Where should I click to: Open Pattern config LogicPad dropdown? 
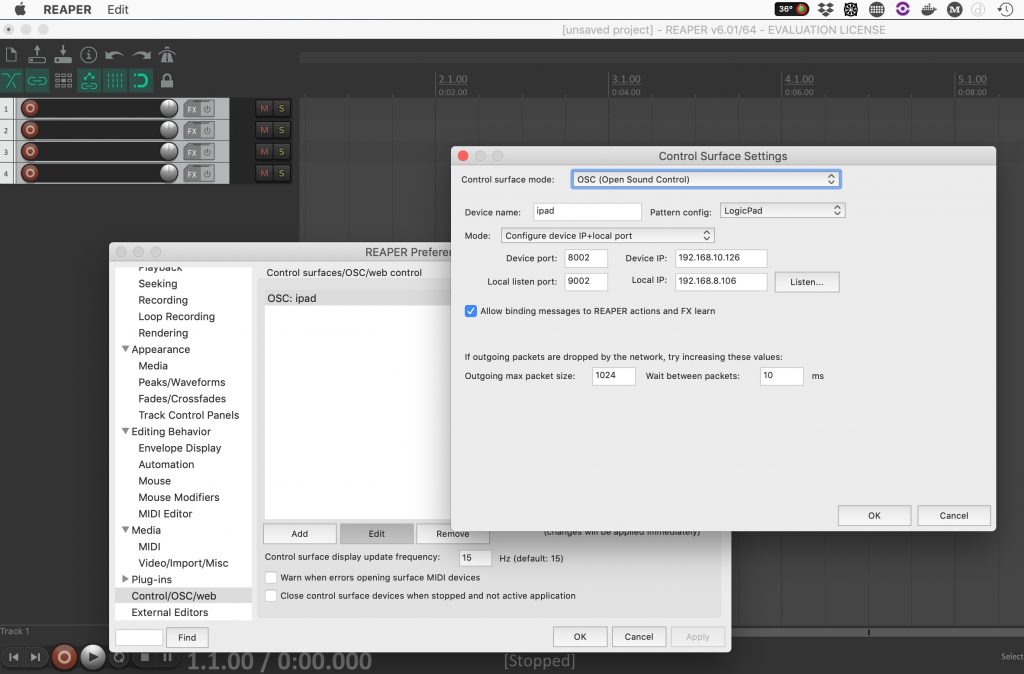point(782,210)
